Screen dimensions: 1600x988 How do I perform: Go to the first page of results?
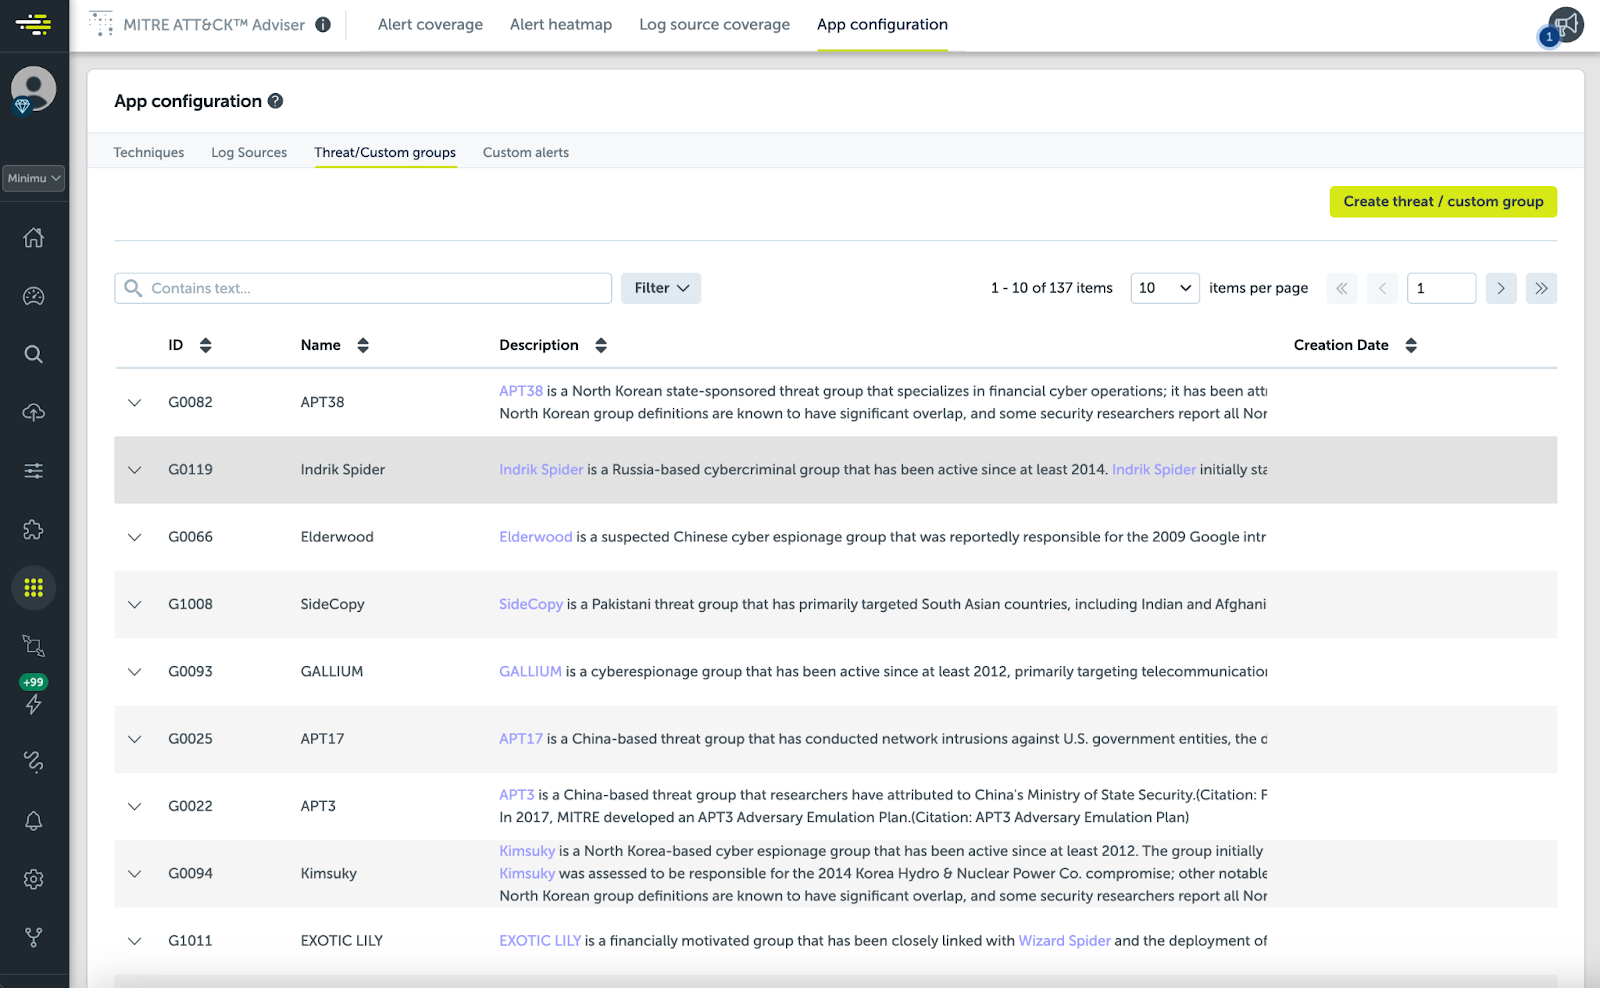click(x=1342, y=288)
